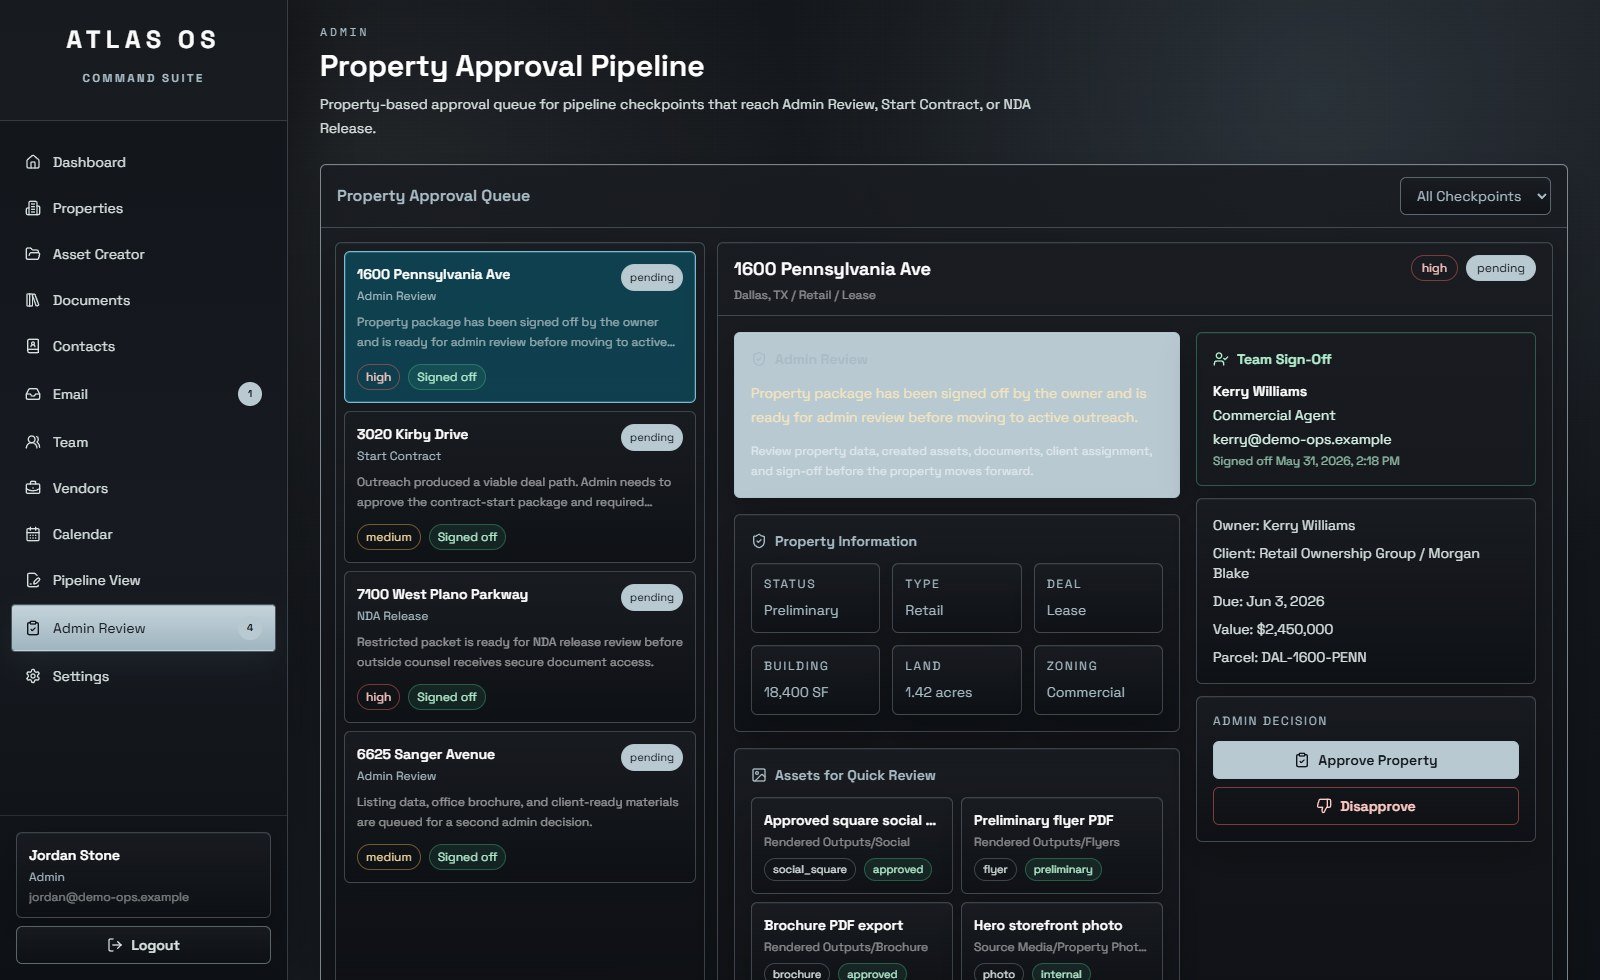This screenshot has width=1600, height=980.
Task: Select the 7100 West Plano Parkway card
Action: 519,647
